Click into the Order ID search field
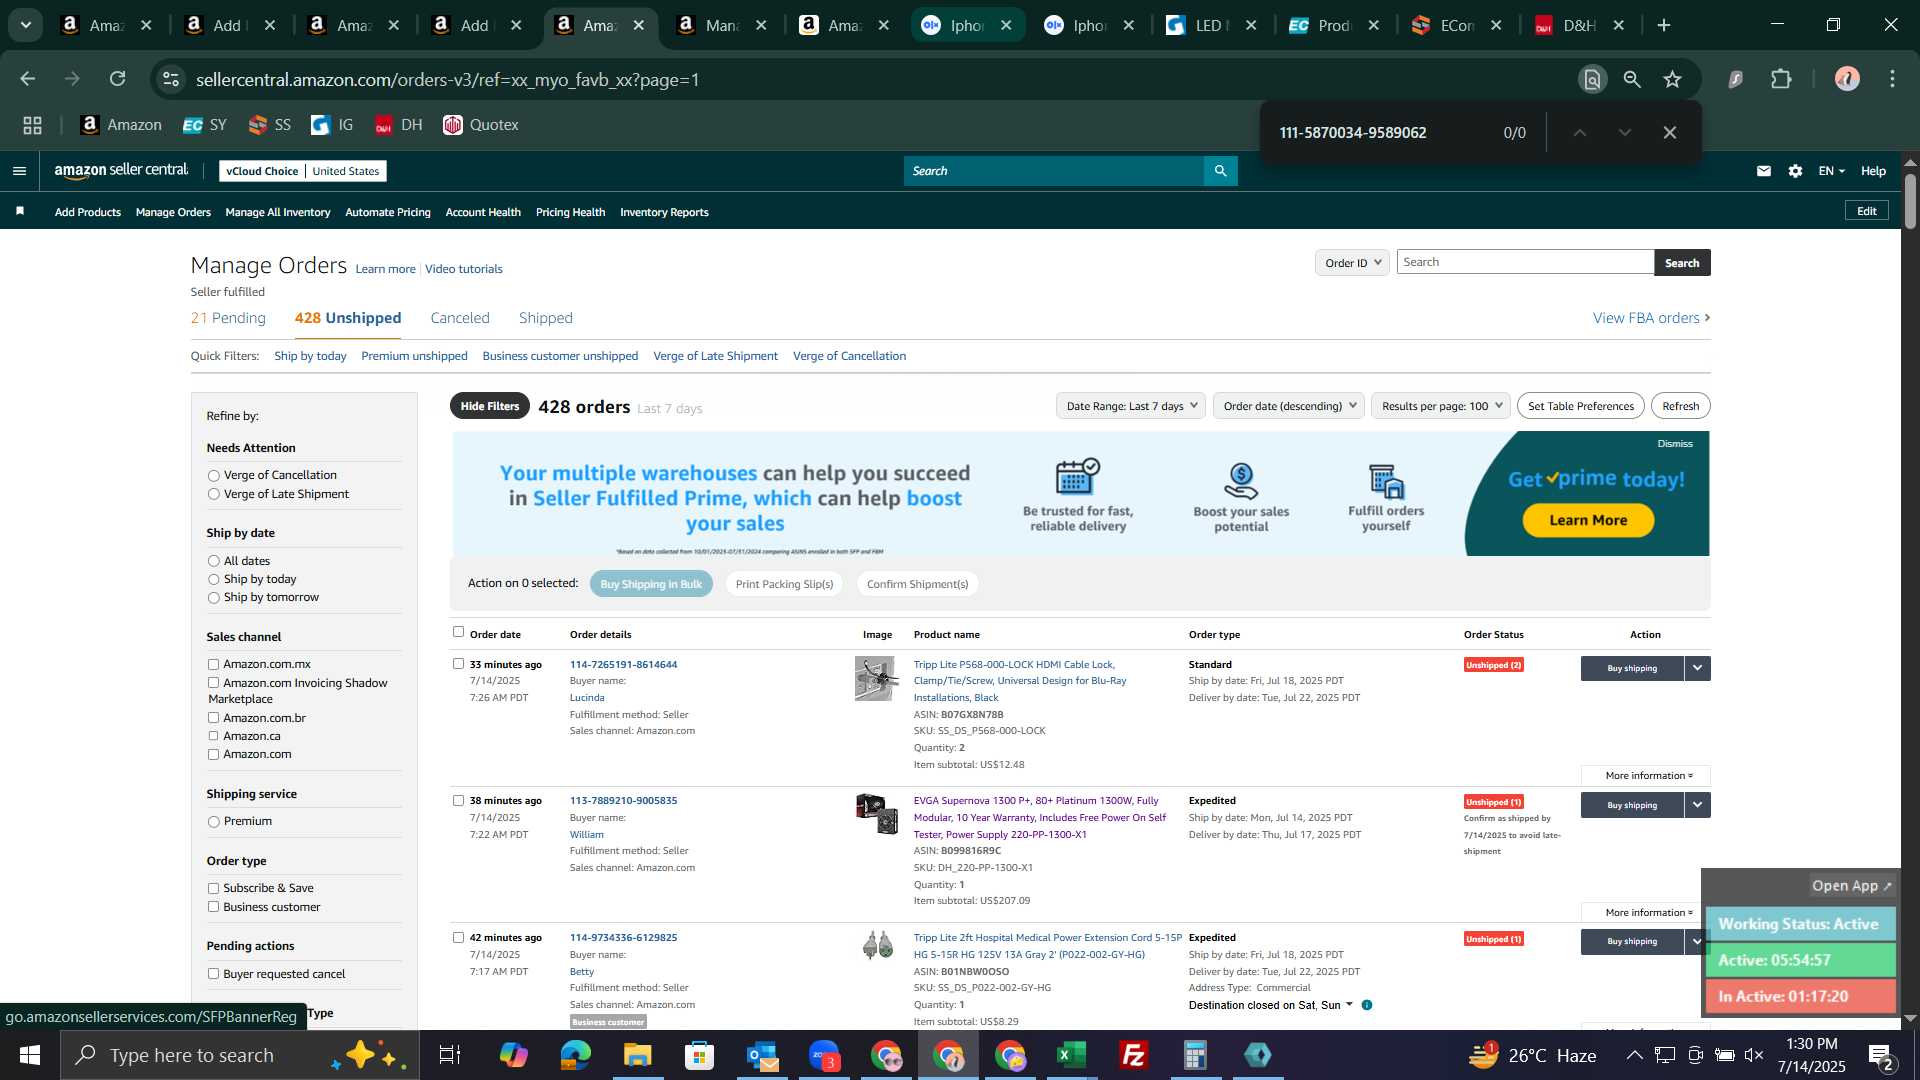 pos(1525,262)
